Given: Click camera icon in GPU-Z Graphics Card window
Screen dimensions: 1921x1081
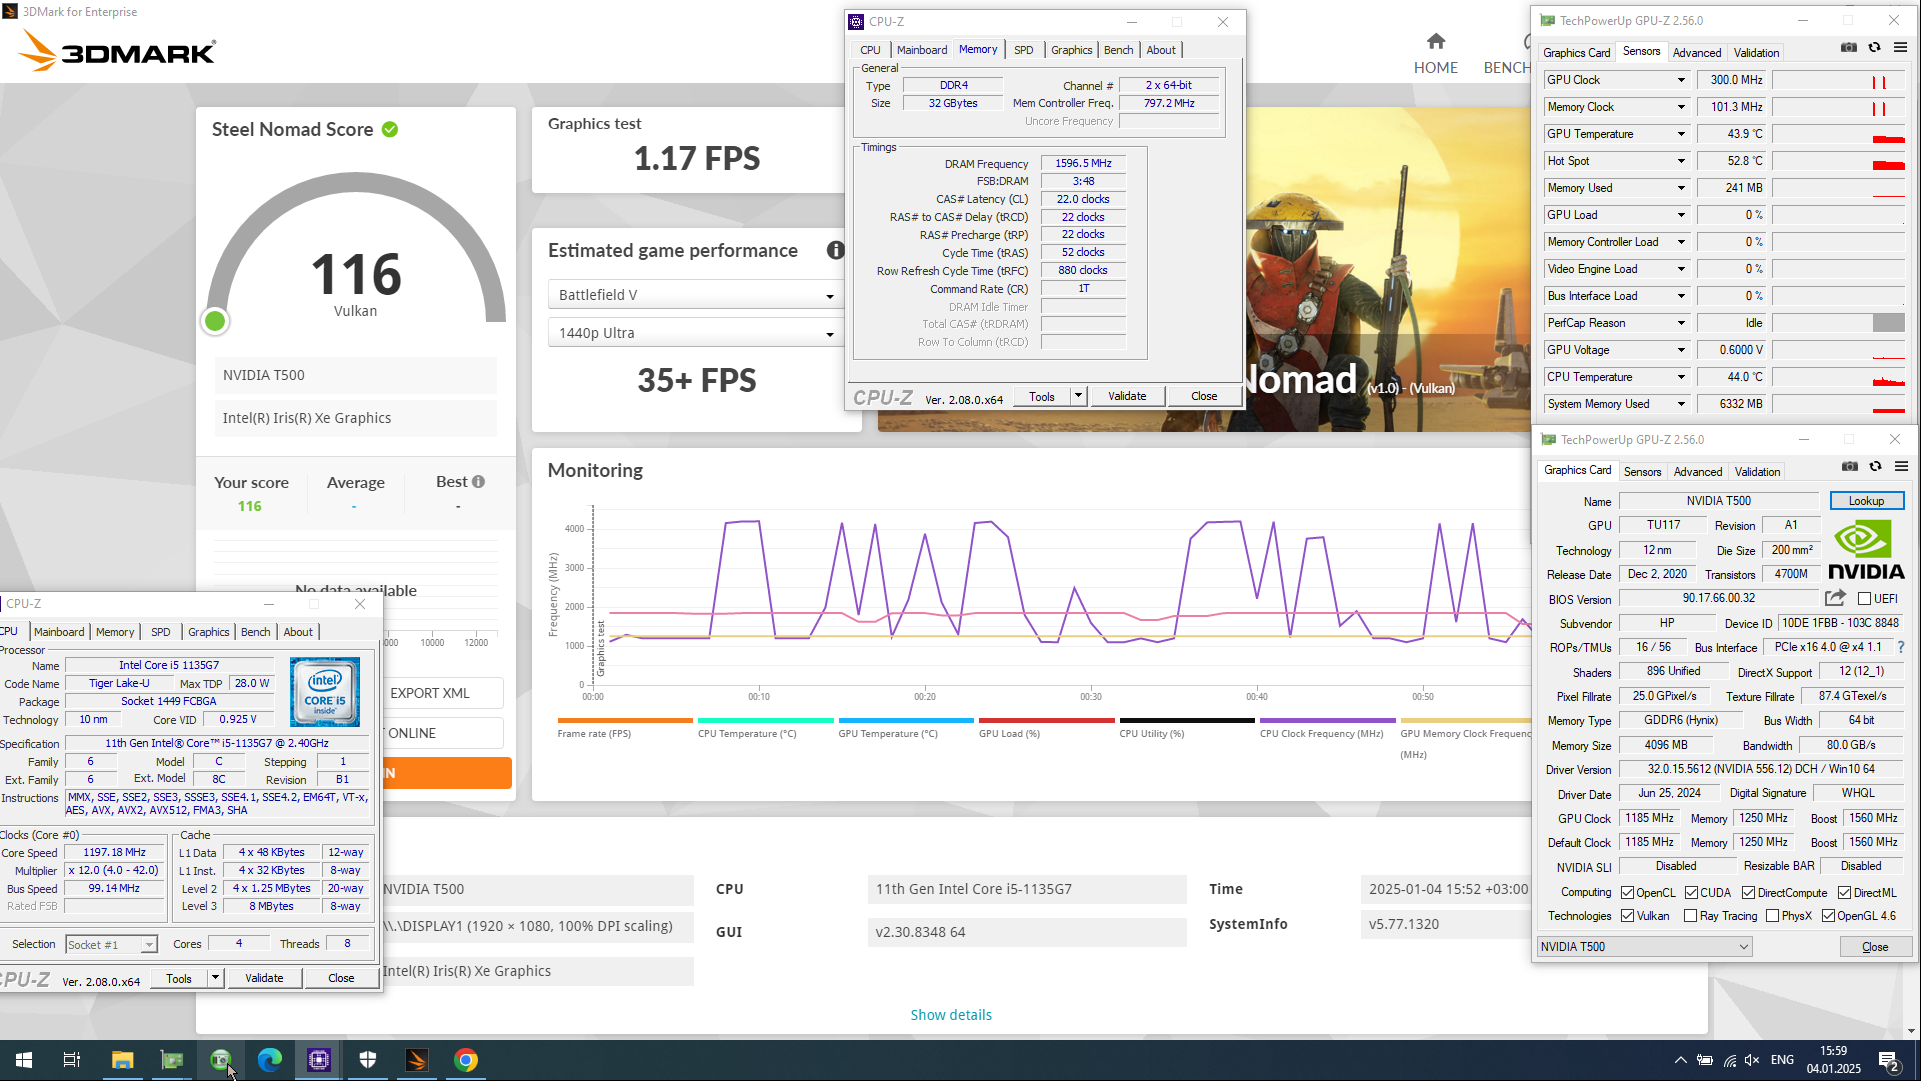Looking at the screenshot, I should pos(1850,467).
